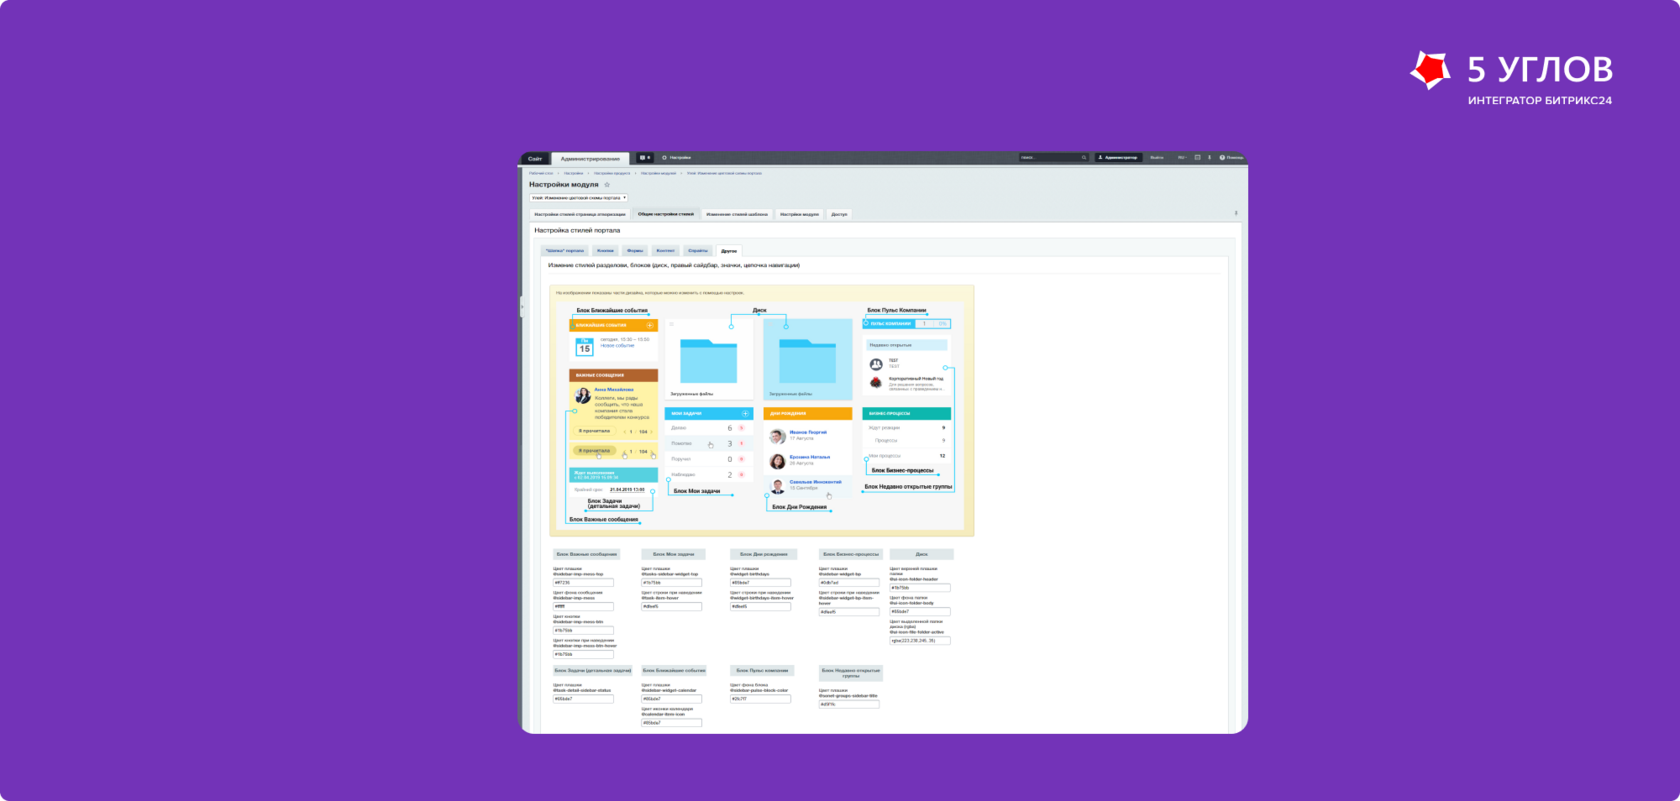
Task: Select the Формы sub-tab
Action: (635, 251)
